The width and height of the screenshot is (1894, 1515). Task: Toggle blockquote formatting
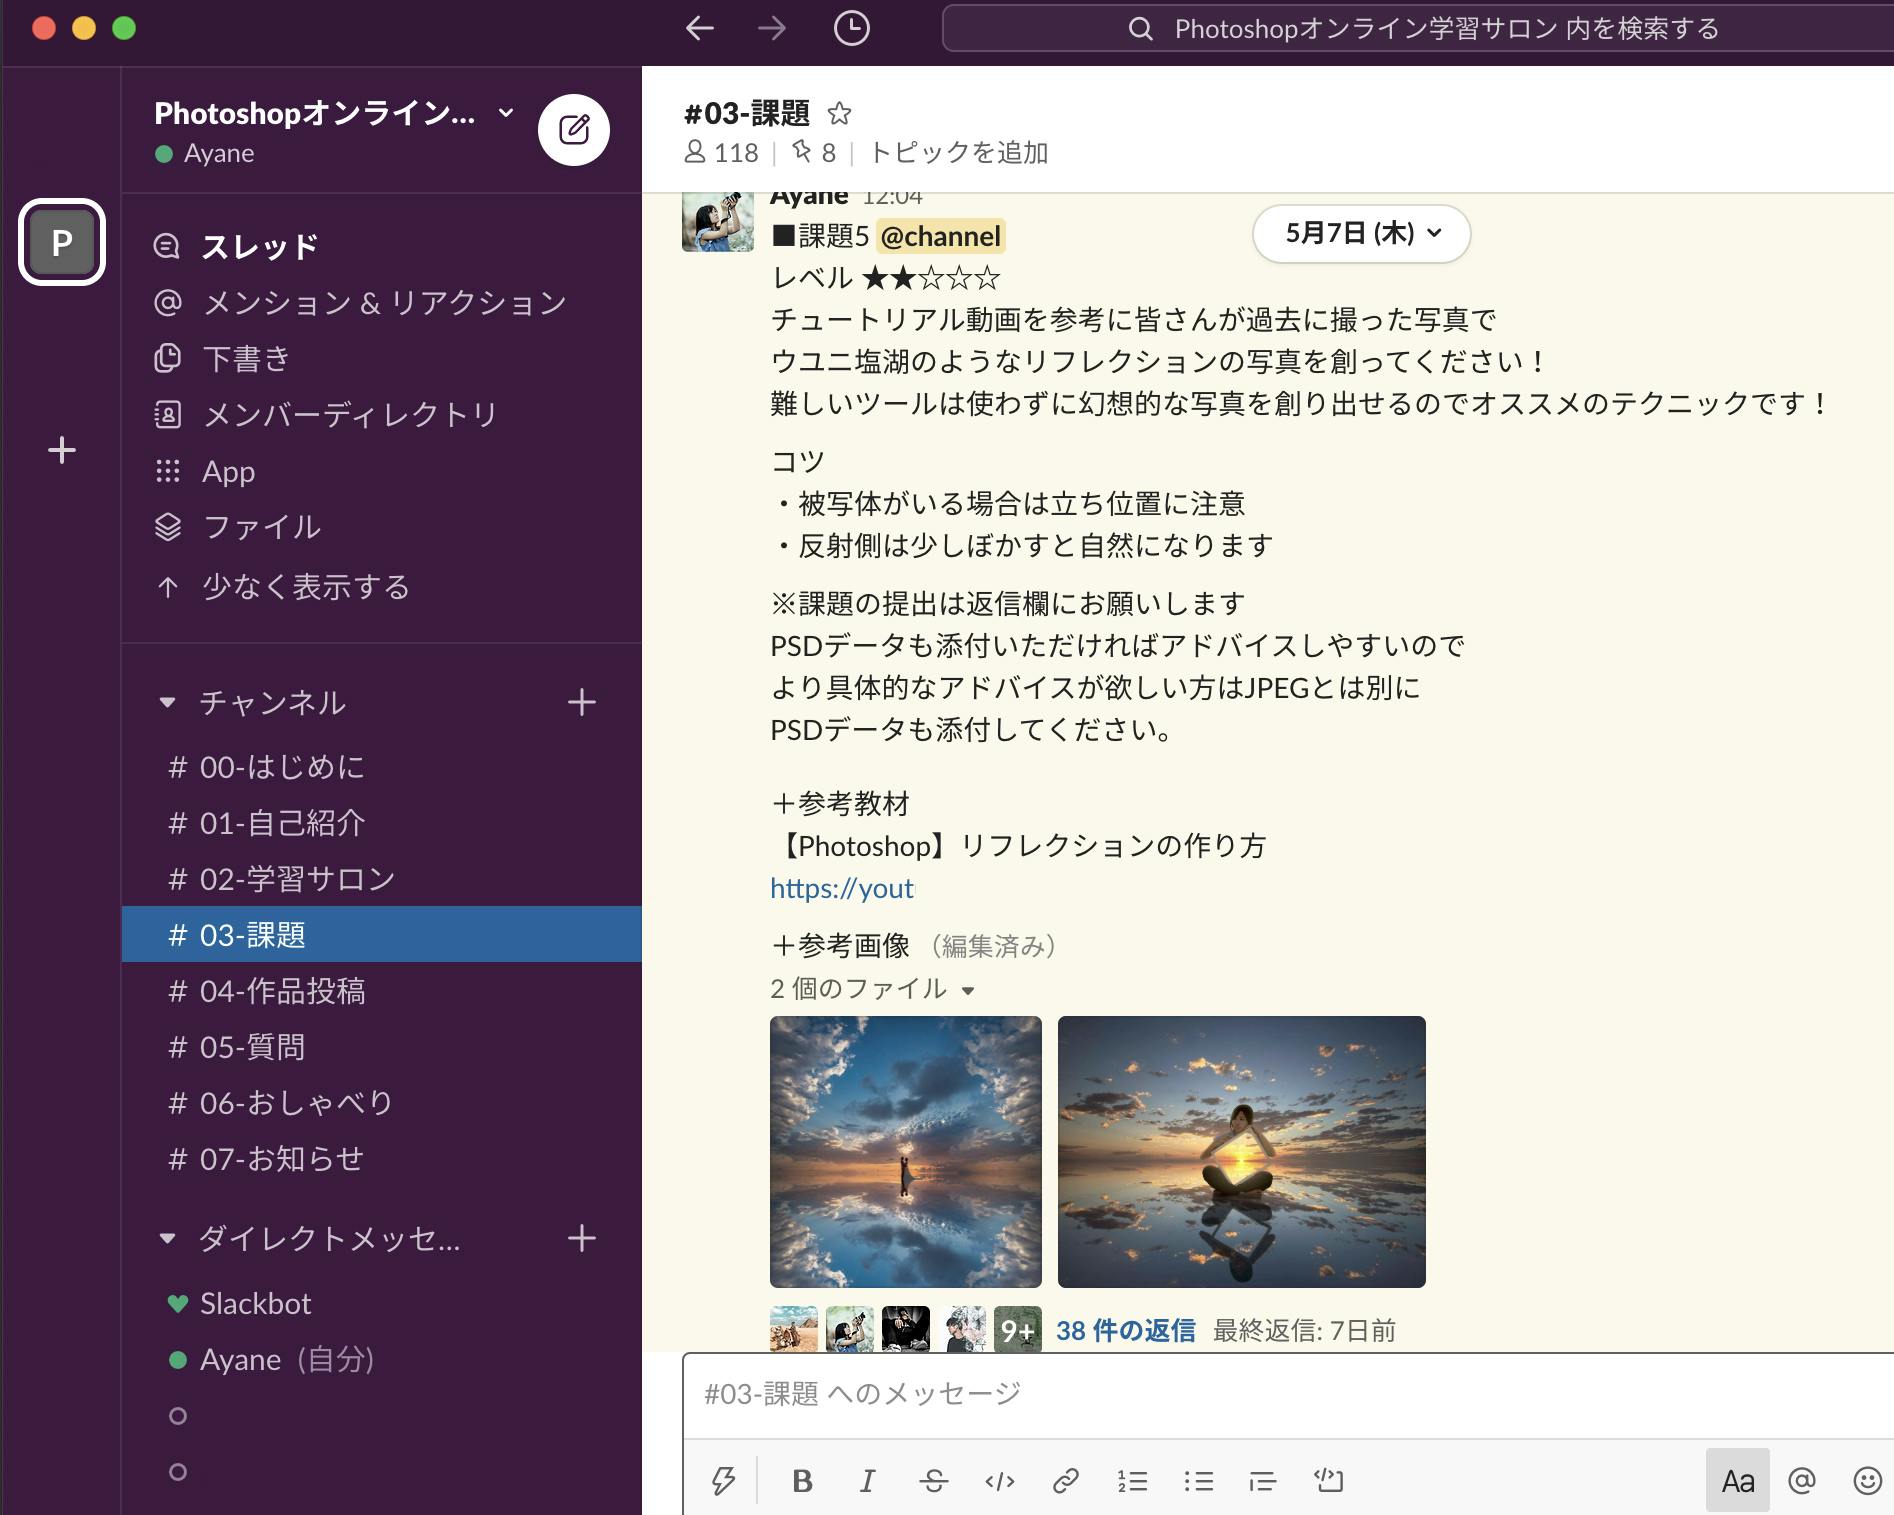[x=1263, y=1481]
